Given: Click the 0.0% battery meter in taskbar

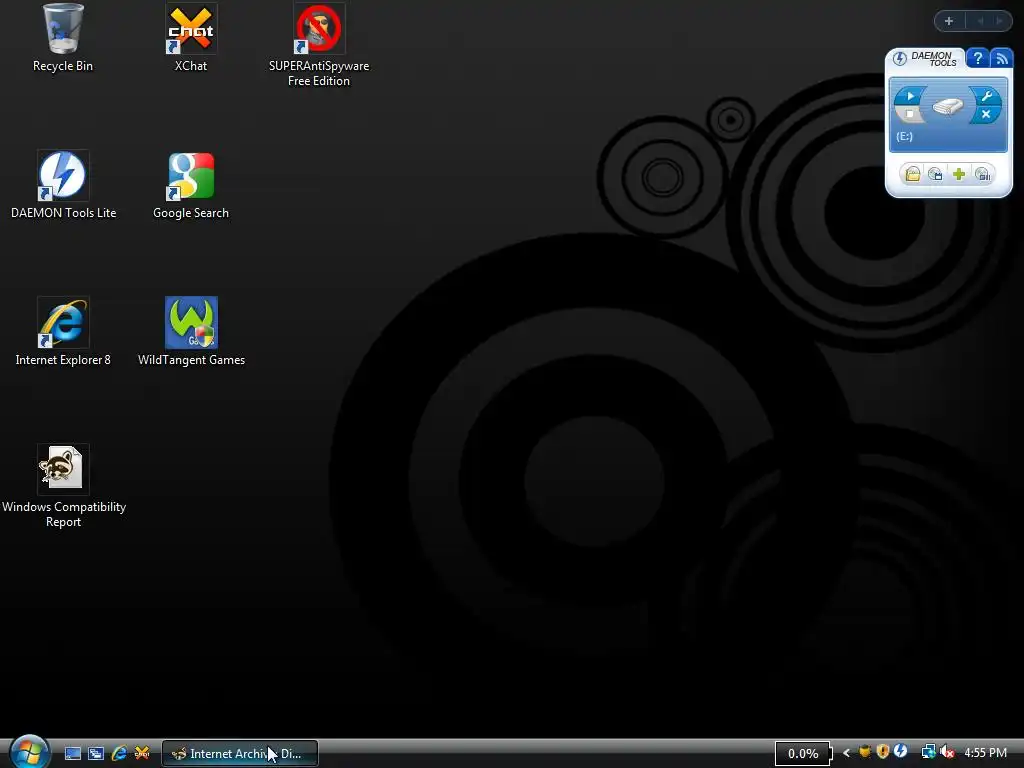Looking at the screenshot, I should [x=803, y=754].
